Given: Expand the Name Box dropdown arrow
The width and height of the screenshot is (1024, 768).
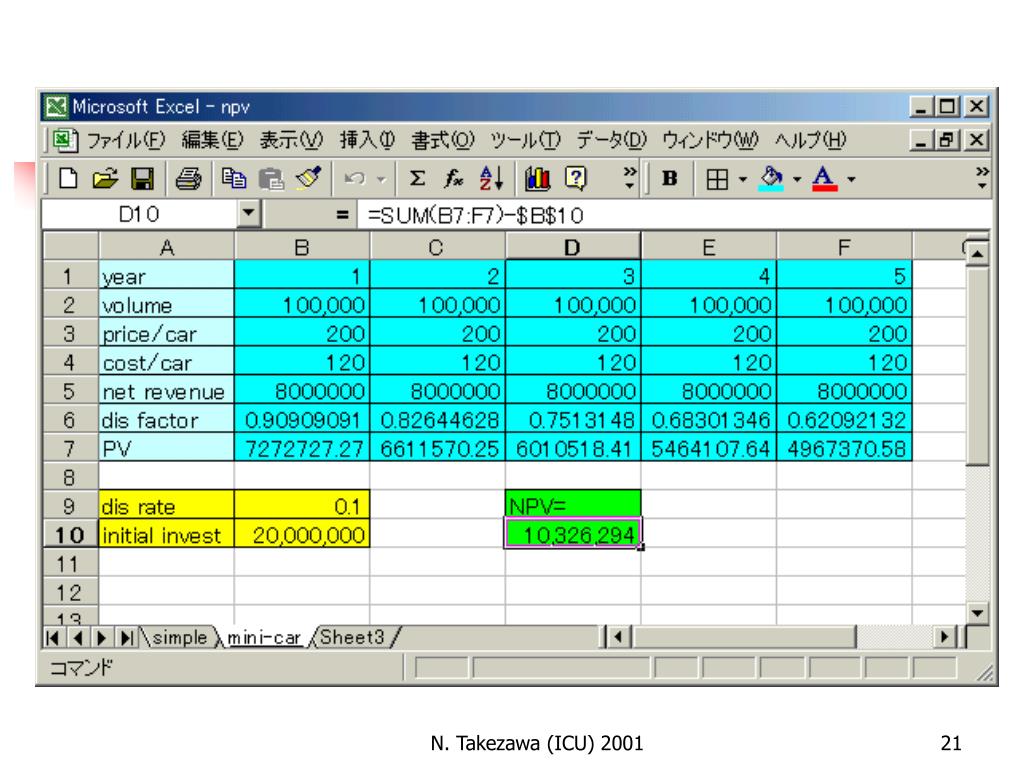Looking at the screenshot, I should point(249,214).
